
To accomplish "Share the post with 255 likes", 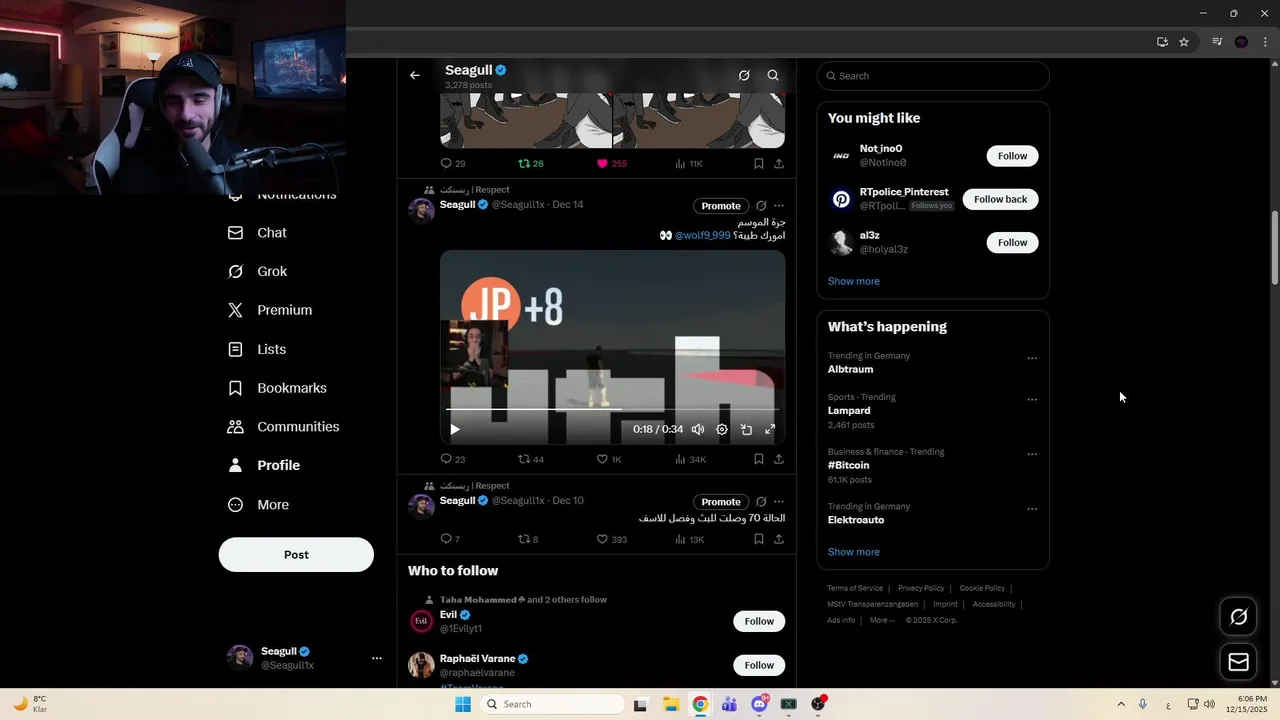I will point(779,163).
